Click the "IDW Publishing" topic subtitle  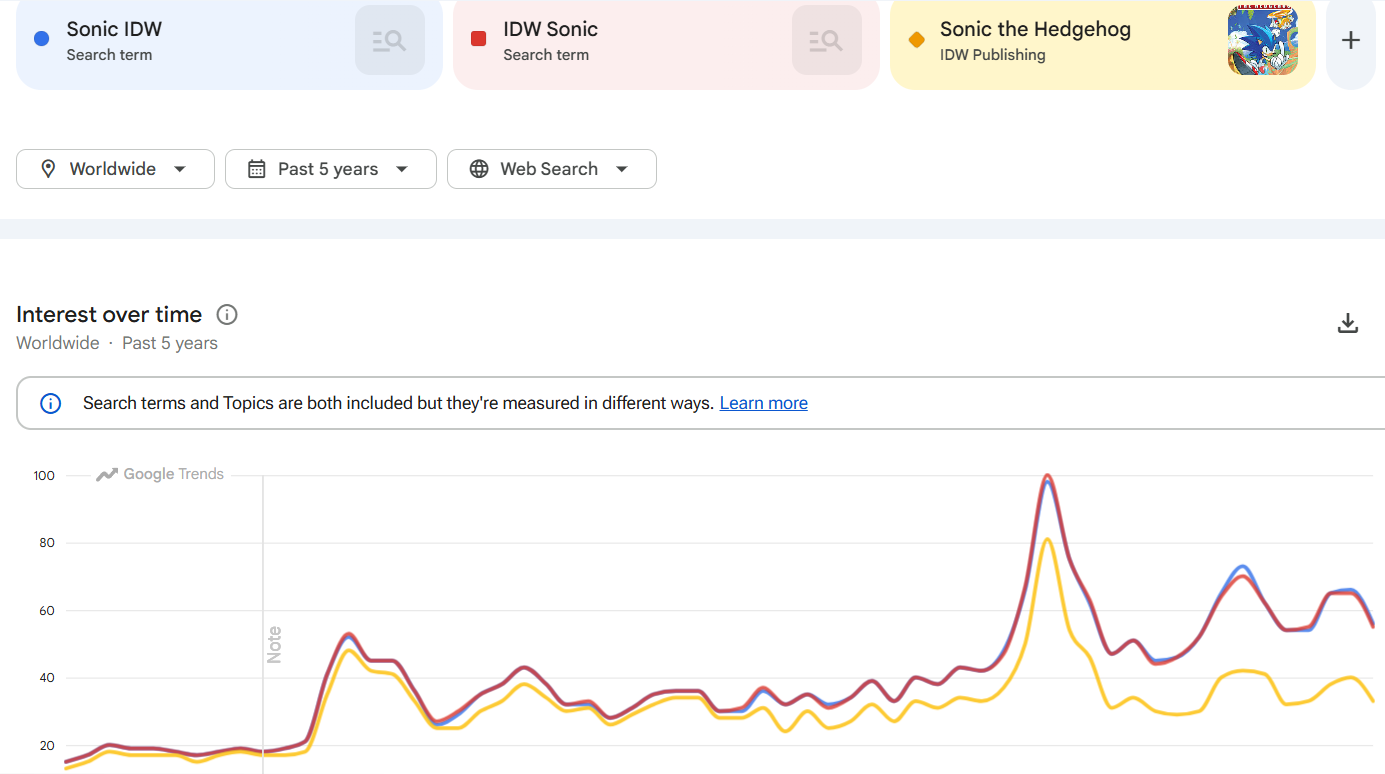pos(993,55)
